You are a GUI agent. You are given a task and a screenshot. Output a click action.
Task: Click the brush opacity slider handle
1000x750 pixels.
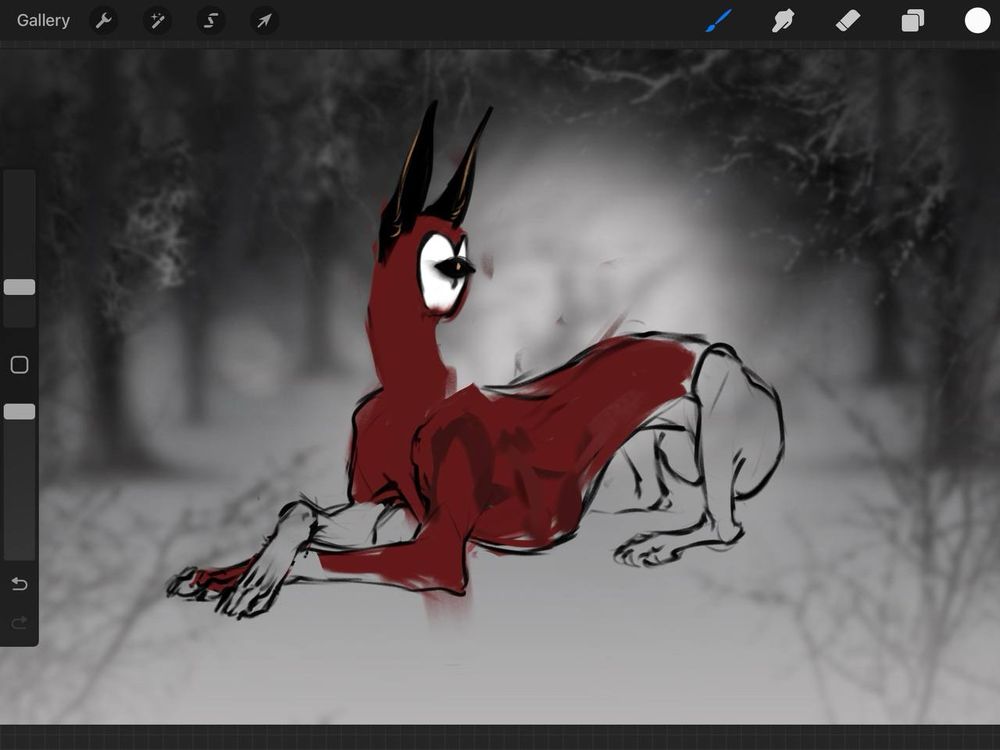(19, 411)
